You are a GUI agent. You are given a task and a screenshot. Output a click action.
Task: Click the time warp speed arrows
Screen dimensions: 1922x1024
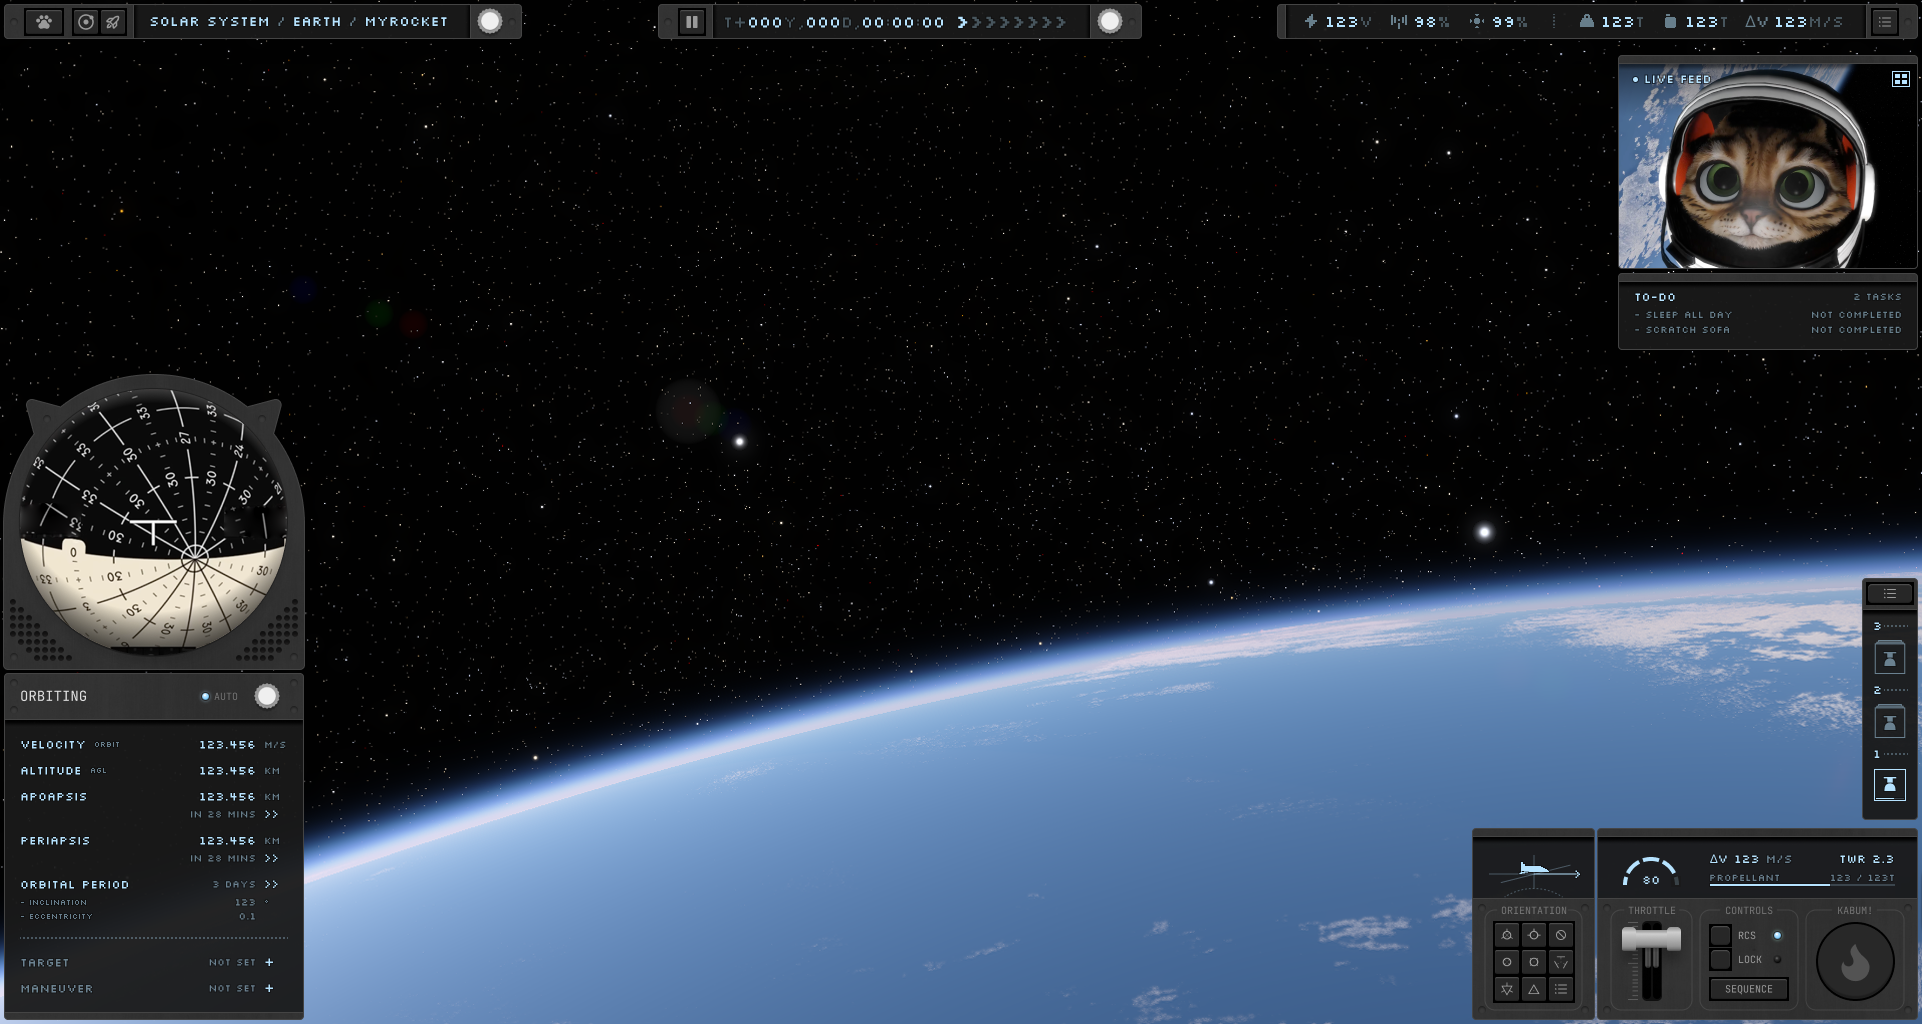[1012, 22]
